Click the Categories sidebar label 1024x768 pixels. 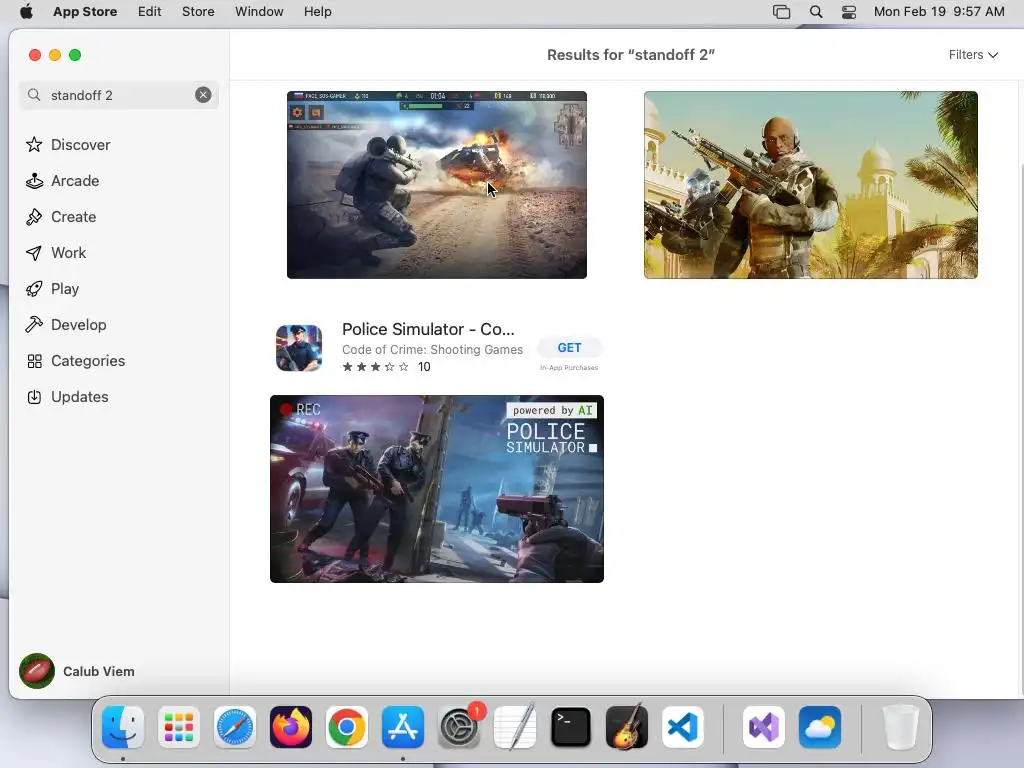click(88, 361)
